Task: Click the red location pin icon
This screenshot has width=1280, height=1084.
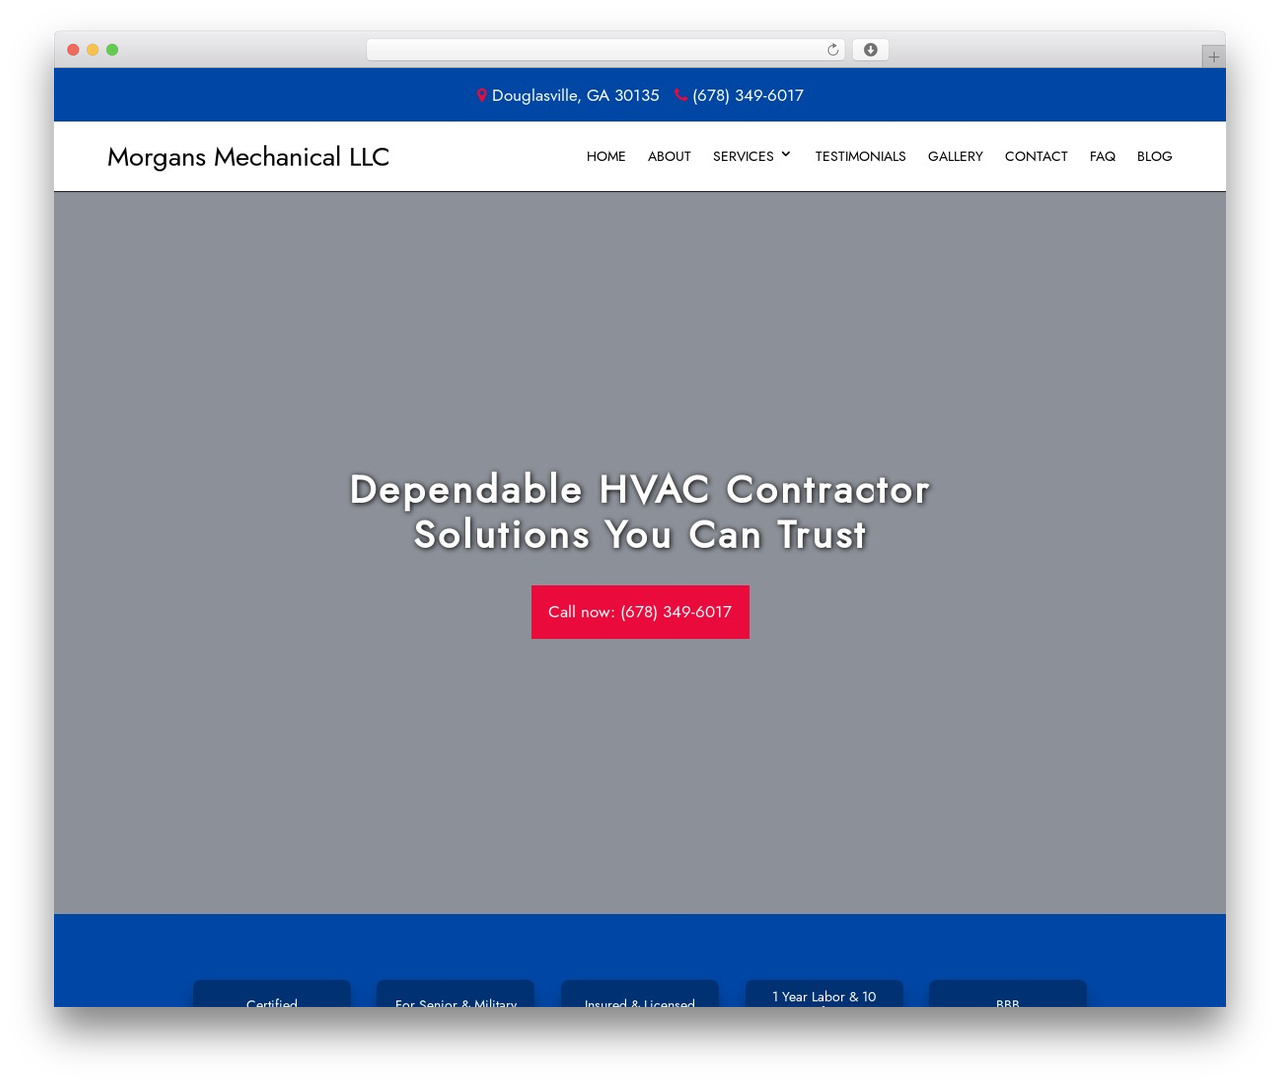Action: tap(482, 95)
